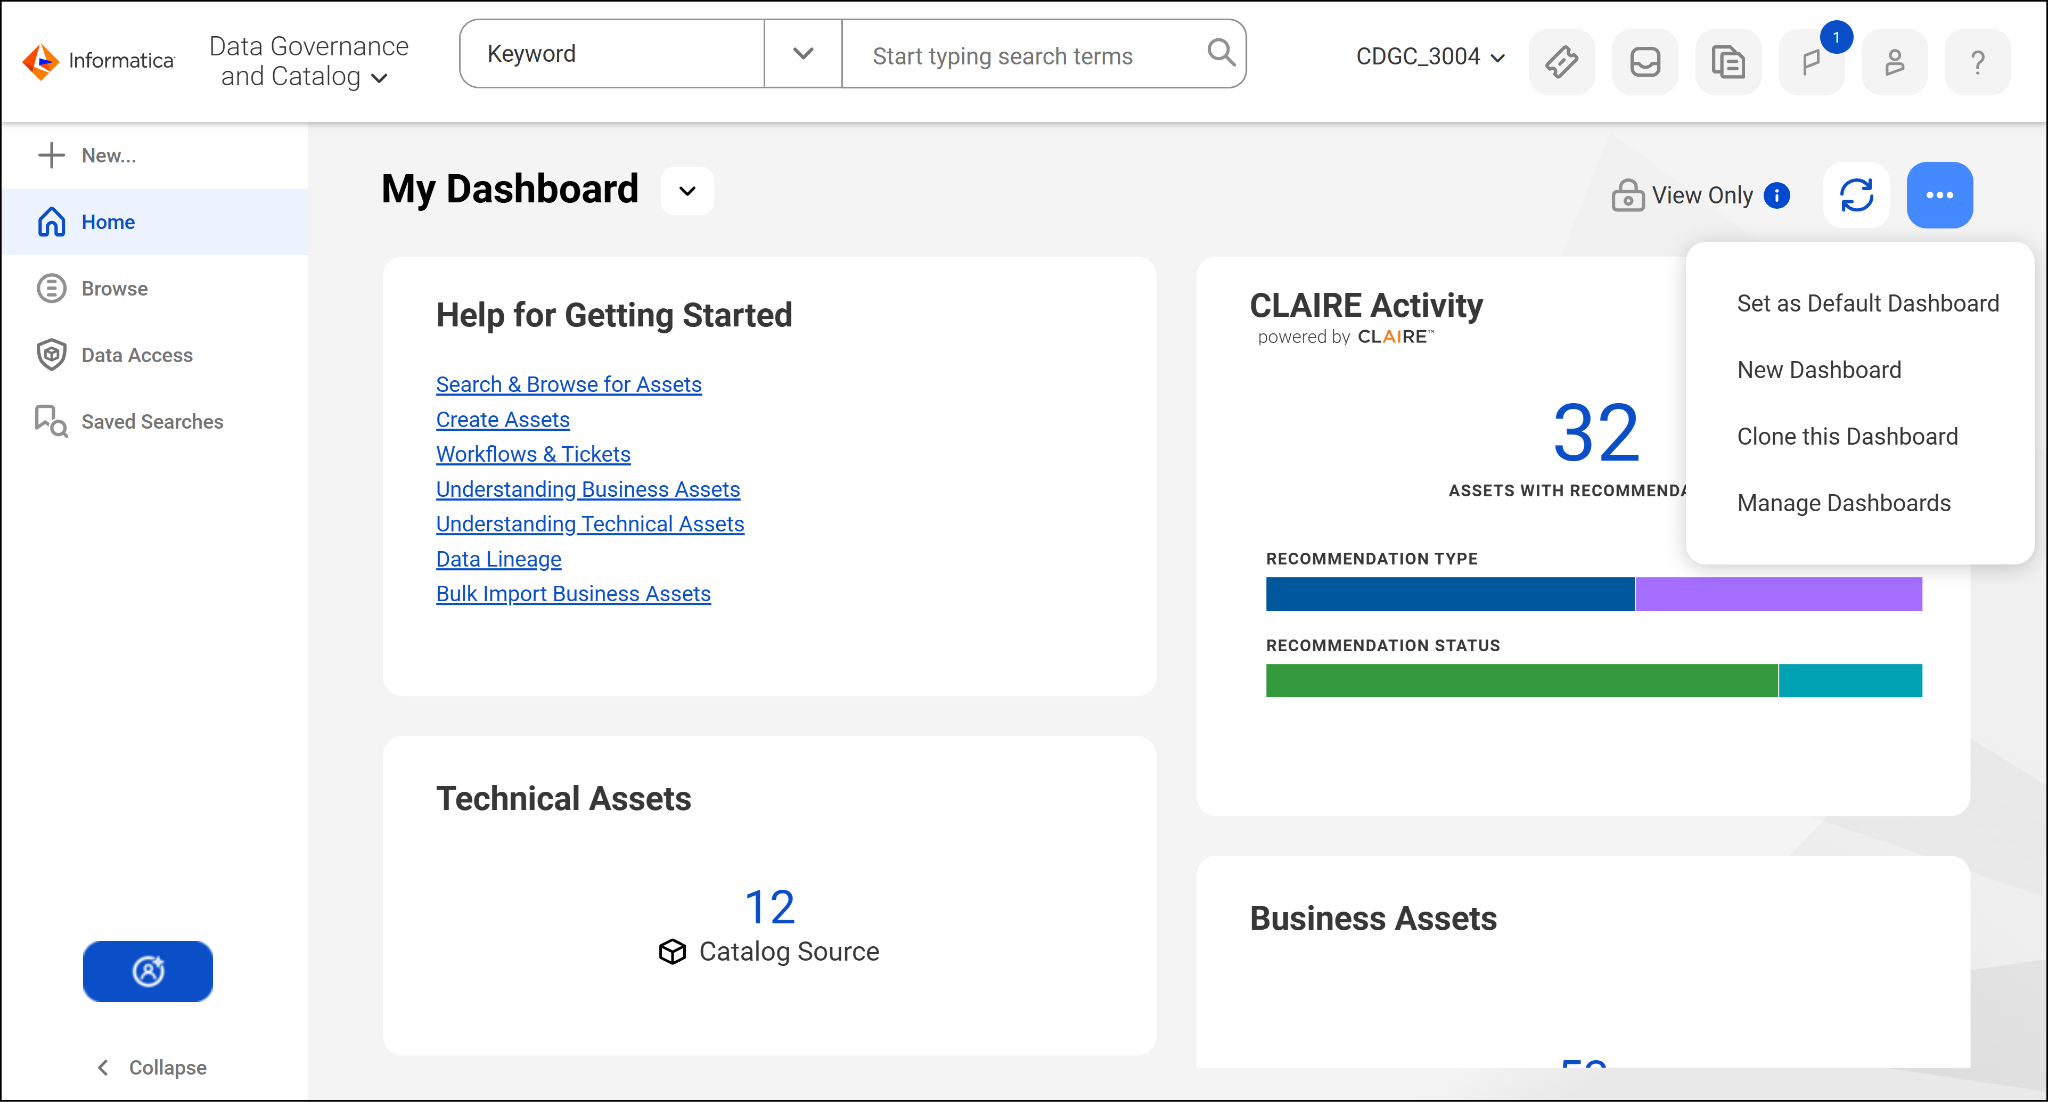The width and height of the screenshot is (2048, 1102).
Task: Open notifications flag icon with badge
Action: [x=1812, y=62]
